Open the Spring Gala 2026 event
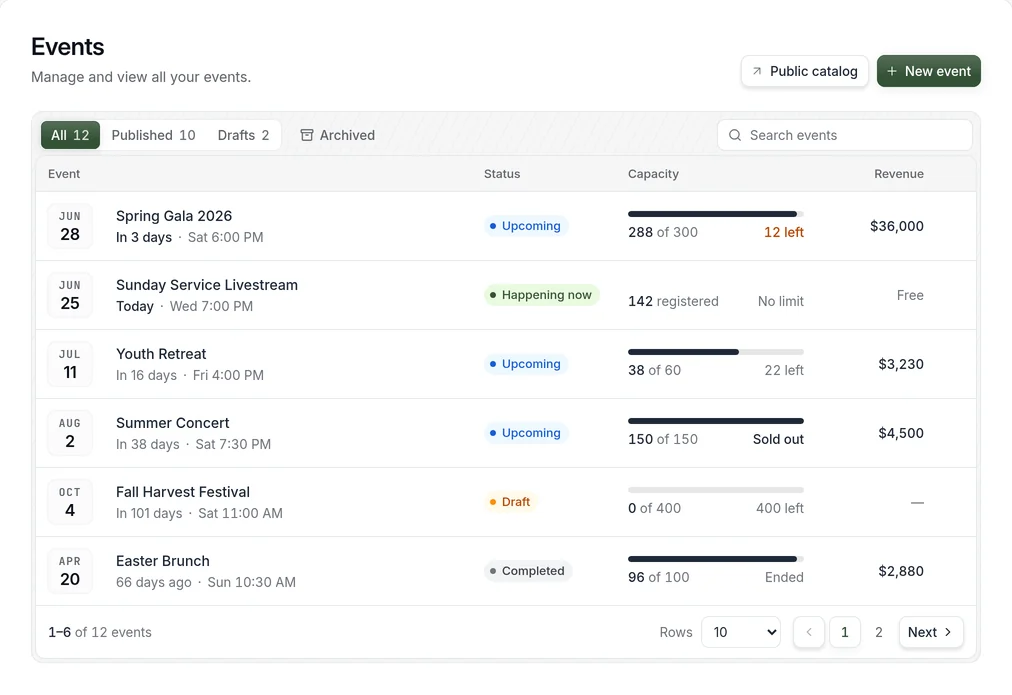Viewport: 1012px width, 695px height. pos(174,216)
